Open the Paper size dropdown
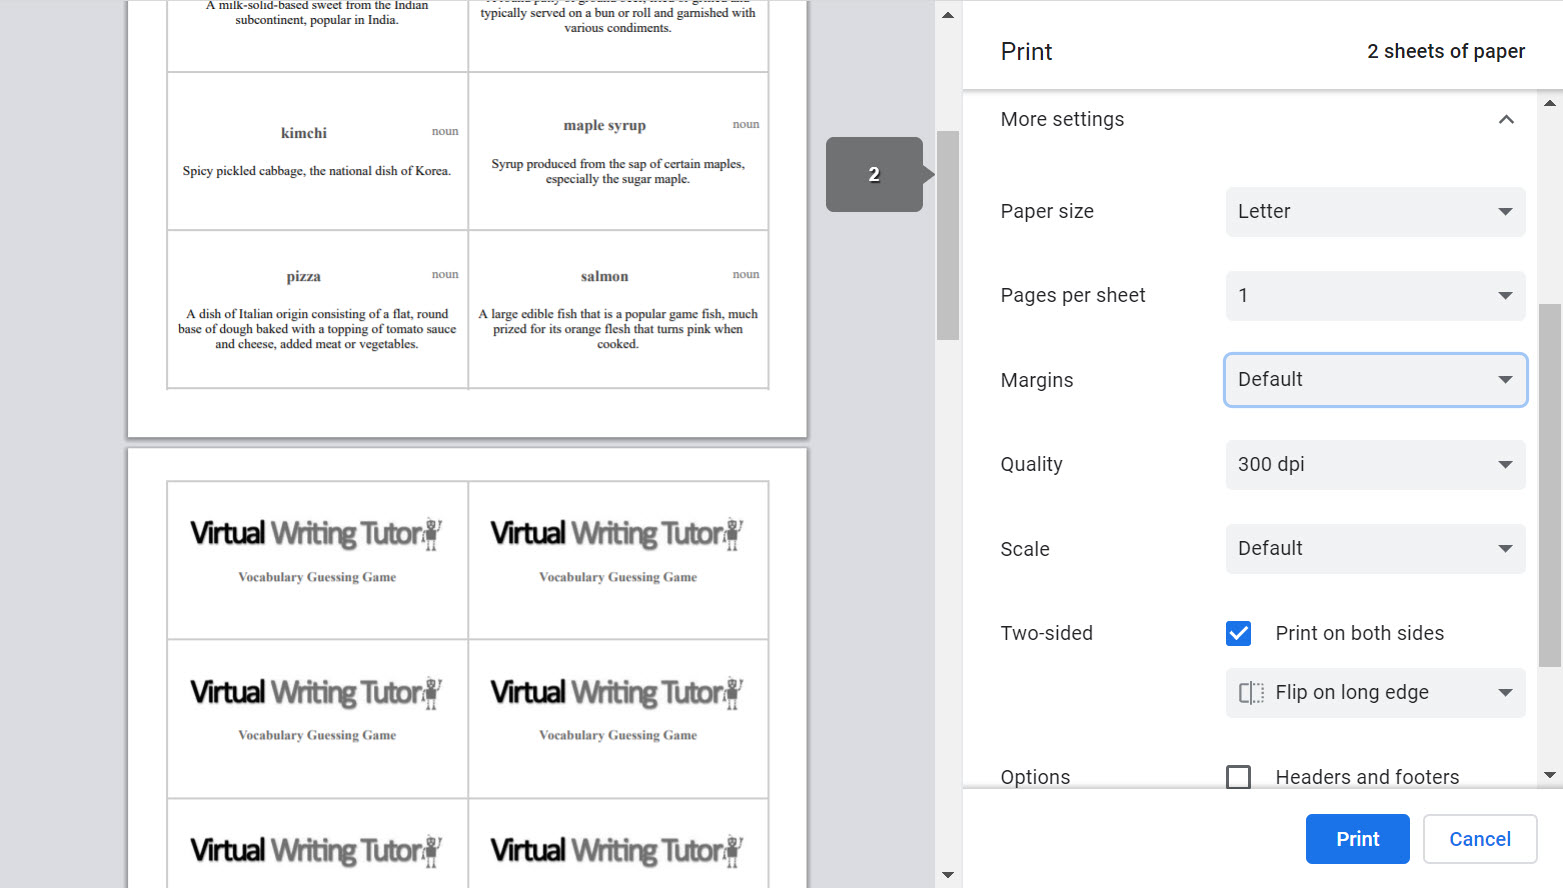The image size is (1563, 888). [1375, 211]
